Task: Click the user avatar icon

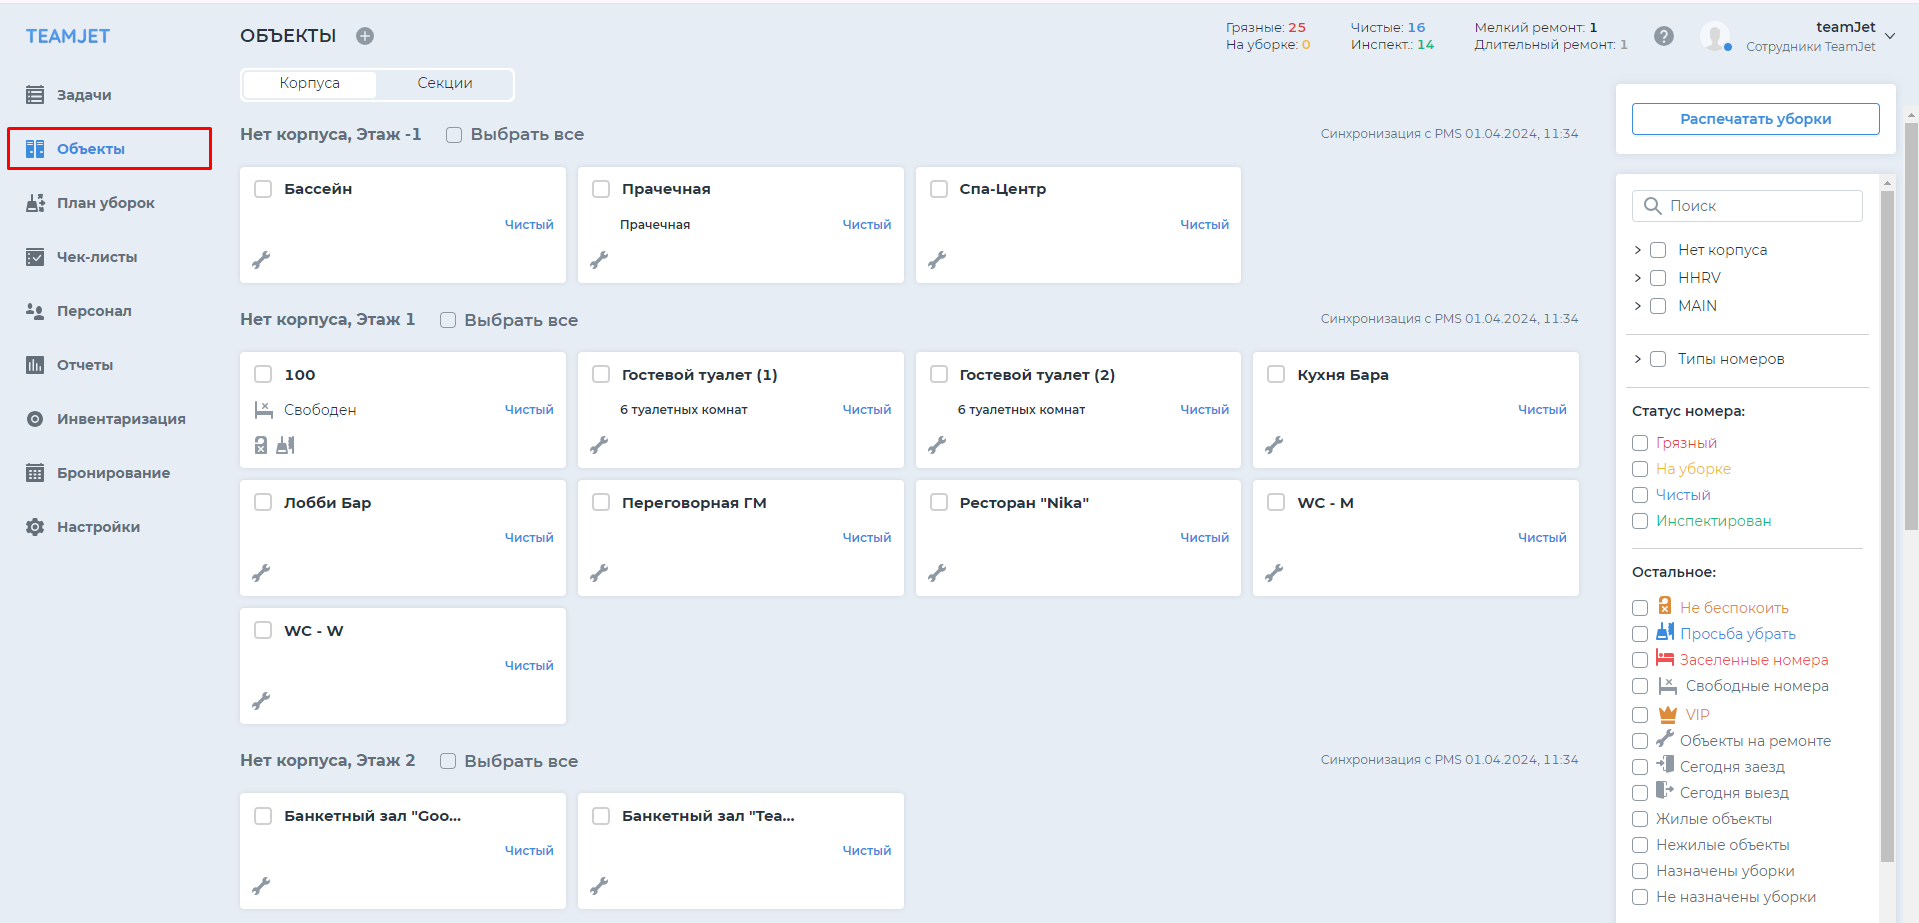Action: point(1716,37)
